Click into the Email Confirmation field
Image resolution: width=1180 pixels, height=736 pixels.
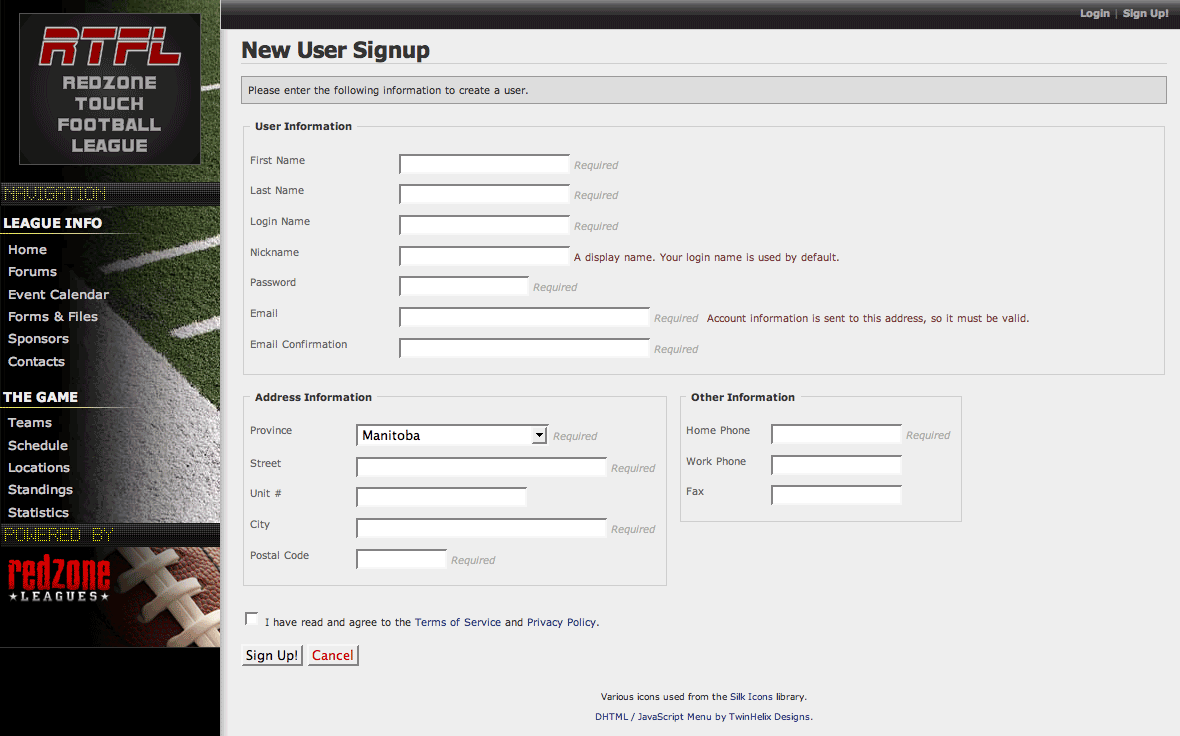[524, 348]
